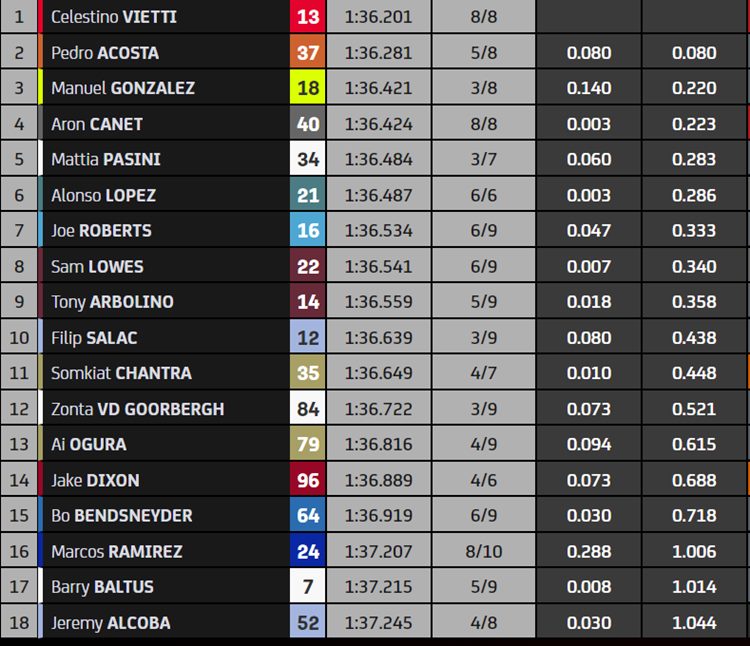Select Pedro Acosta's orange number 37 badge

click(308, 52)
